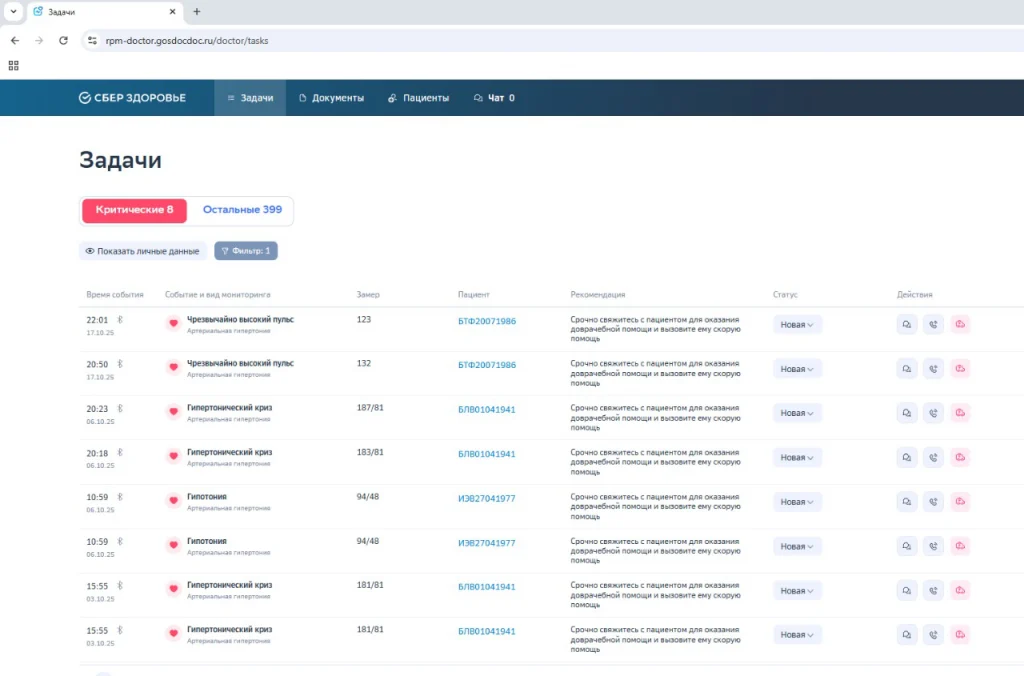
Task: Open patient БТФ20071986 in the 22:01 row
Action: point(487,321)
